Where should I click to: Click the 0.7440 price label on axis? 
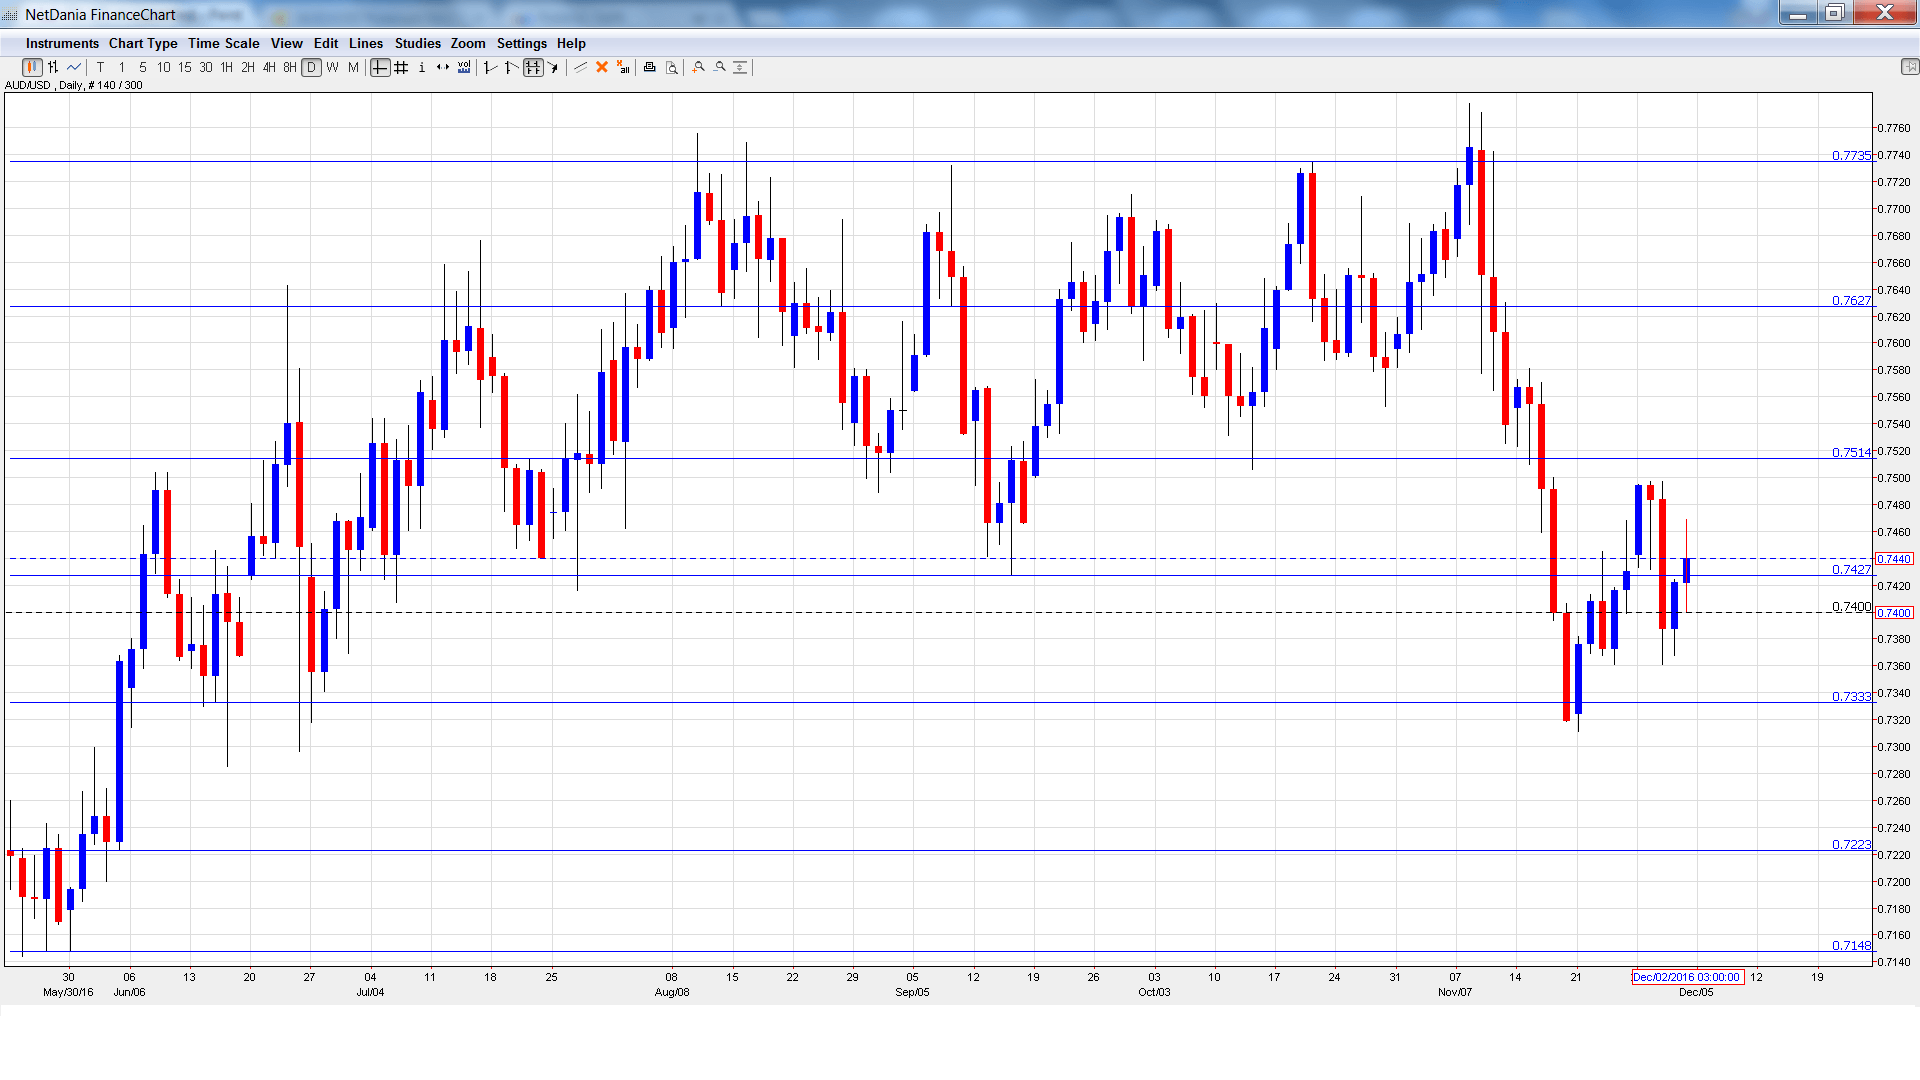(1893, 559)
